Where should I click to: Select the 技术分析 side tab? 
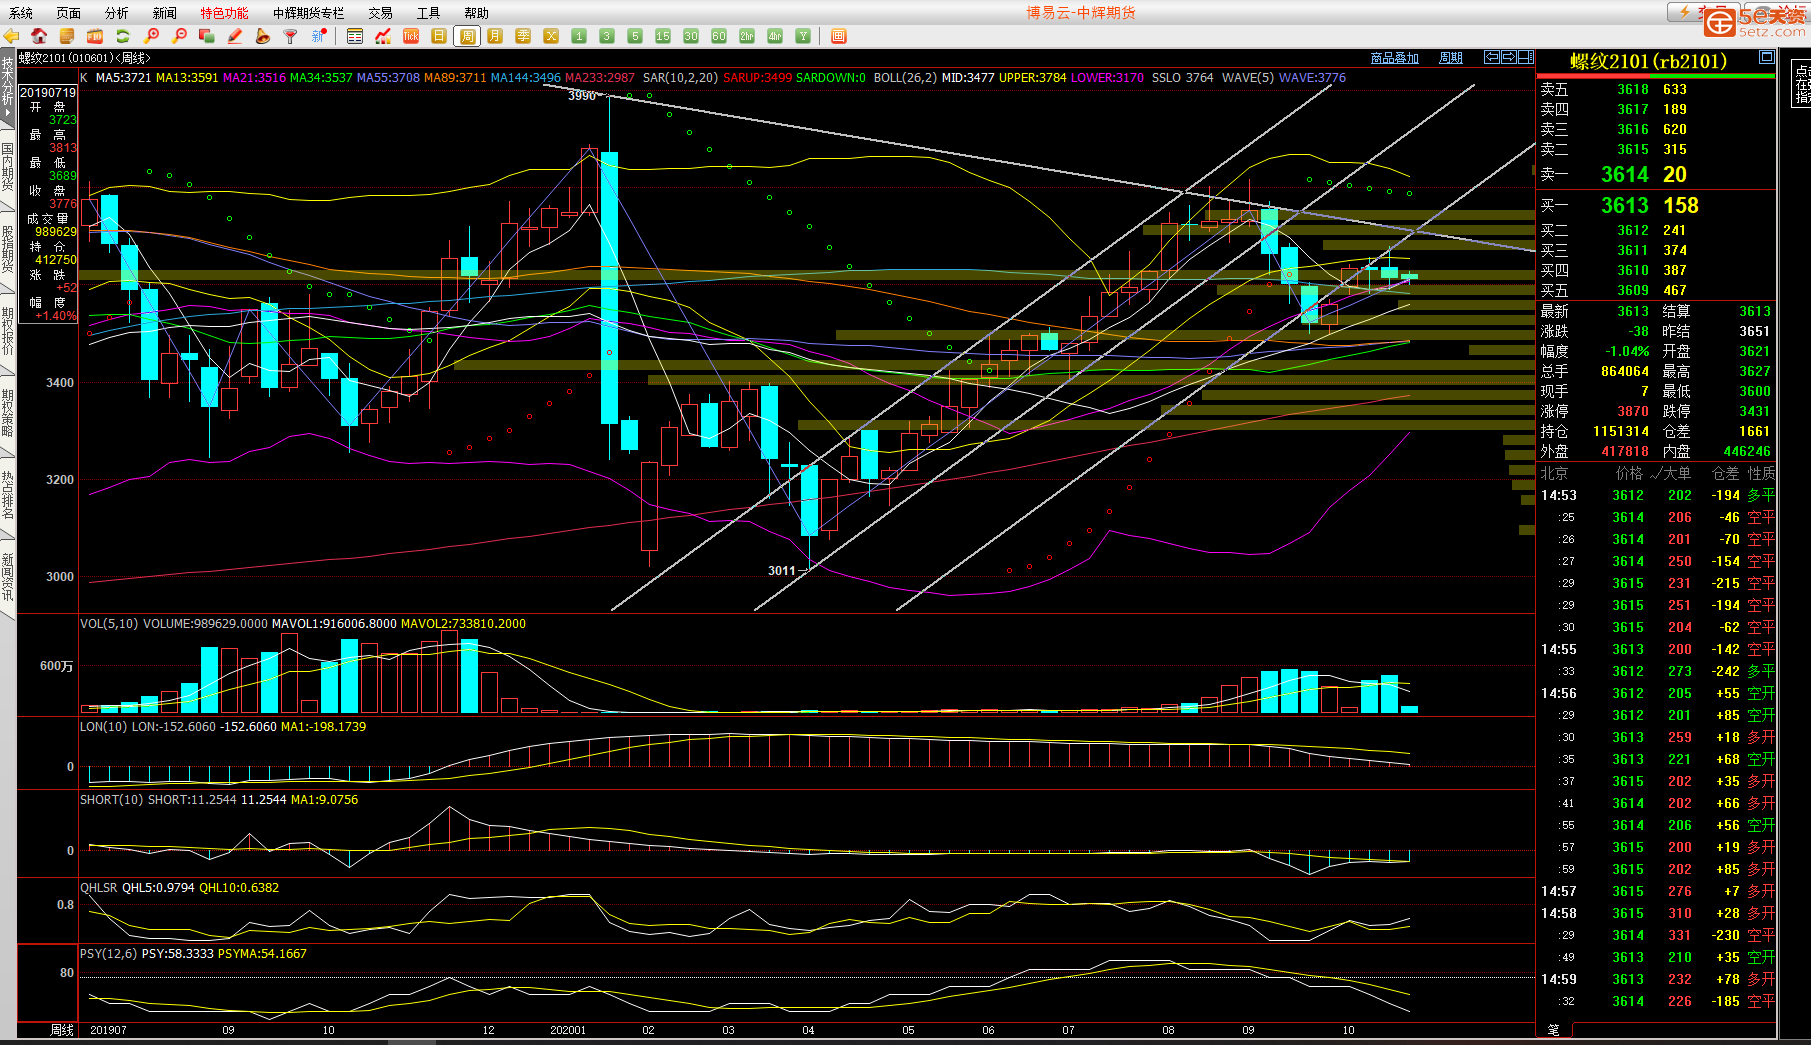pyautogui.click(x=8, y=90)
